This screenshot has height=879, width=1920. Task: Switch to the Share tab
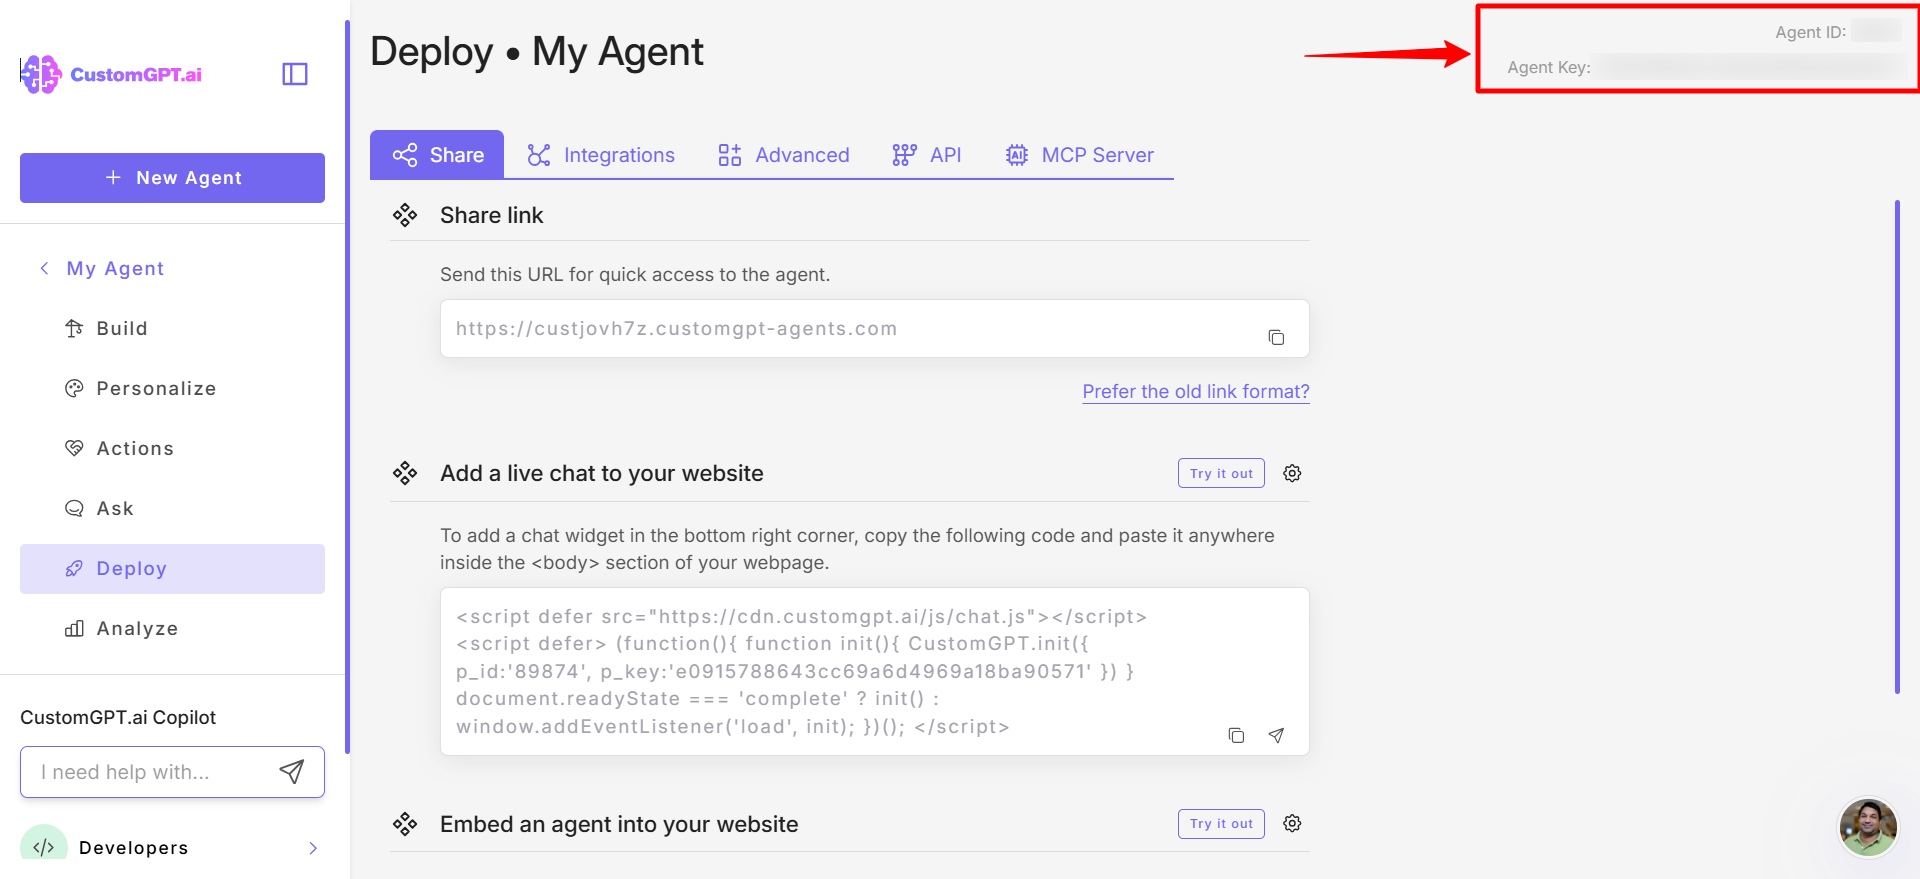(437, 155)
